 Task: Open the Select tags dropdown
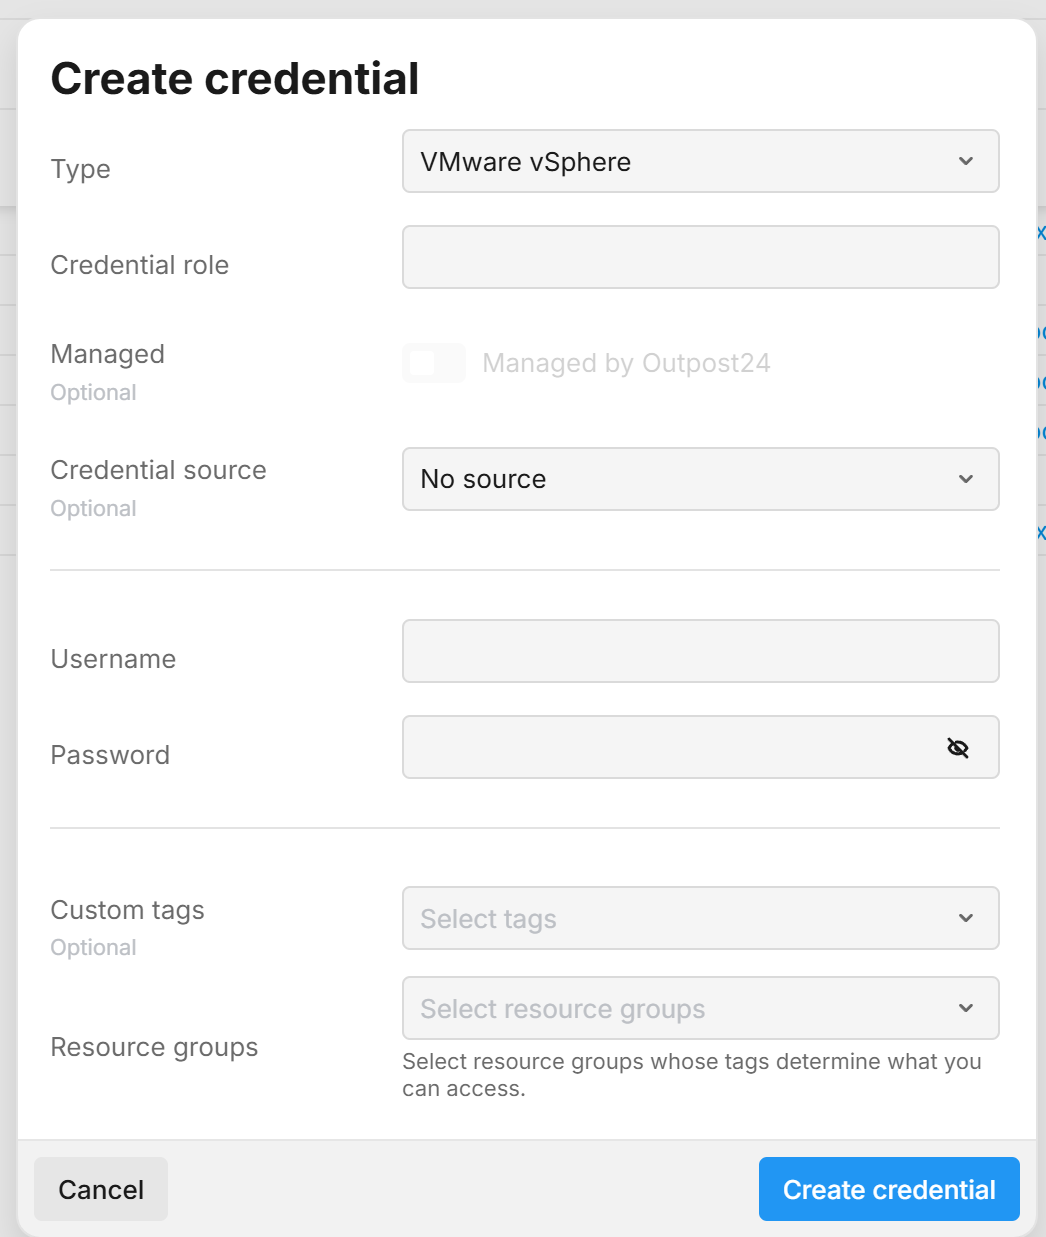(x=700, y=918)
